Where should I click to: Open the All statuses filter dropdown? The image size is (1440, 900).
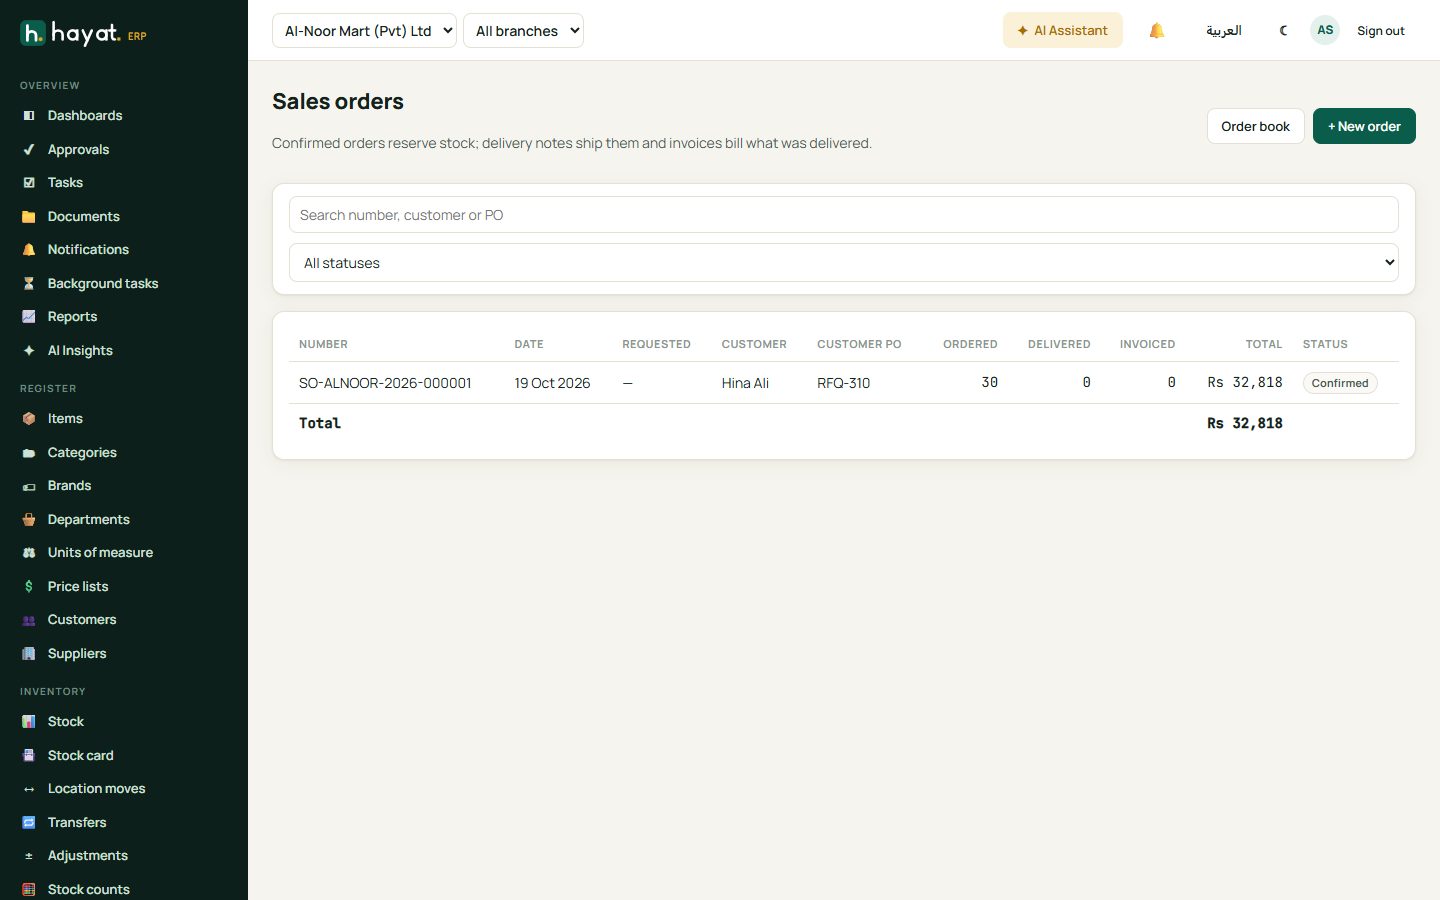(x=844, y=263)
